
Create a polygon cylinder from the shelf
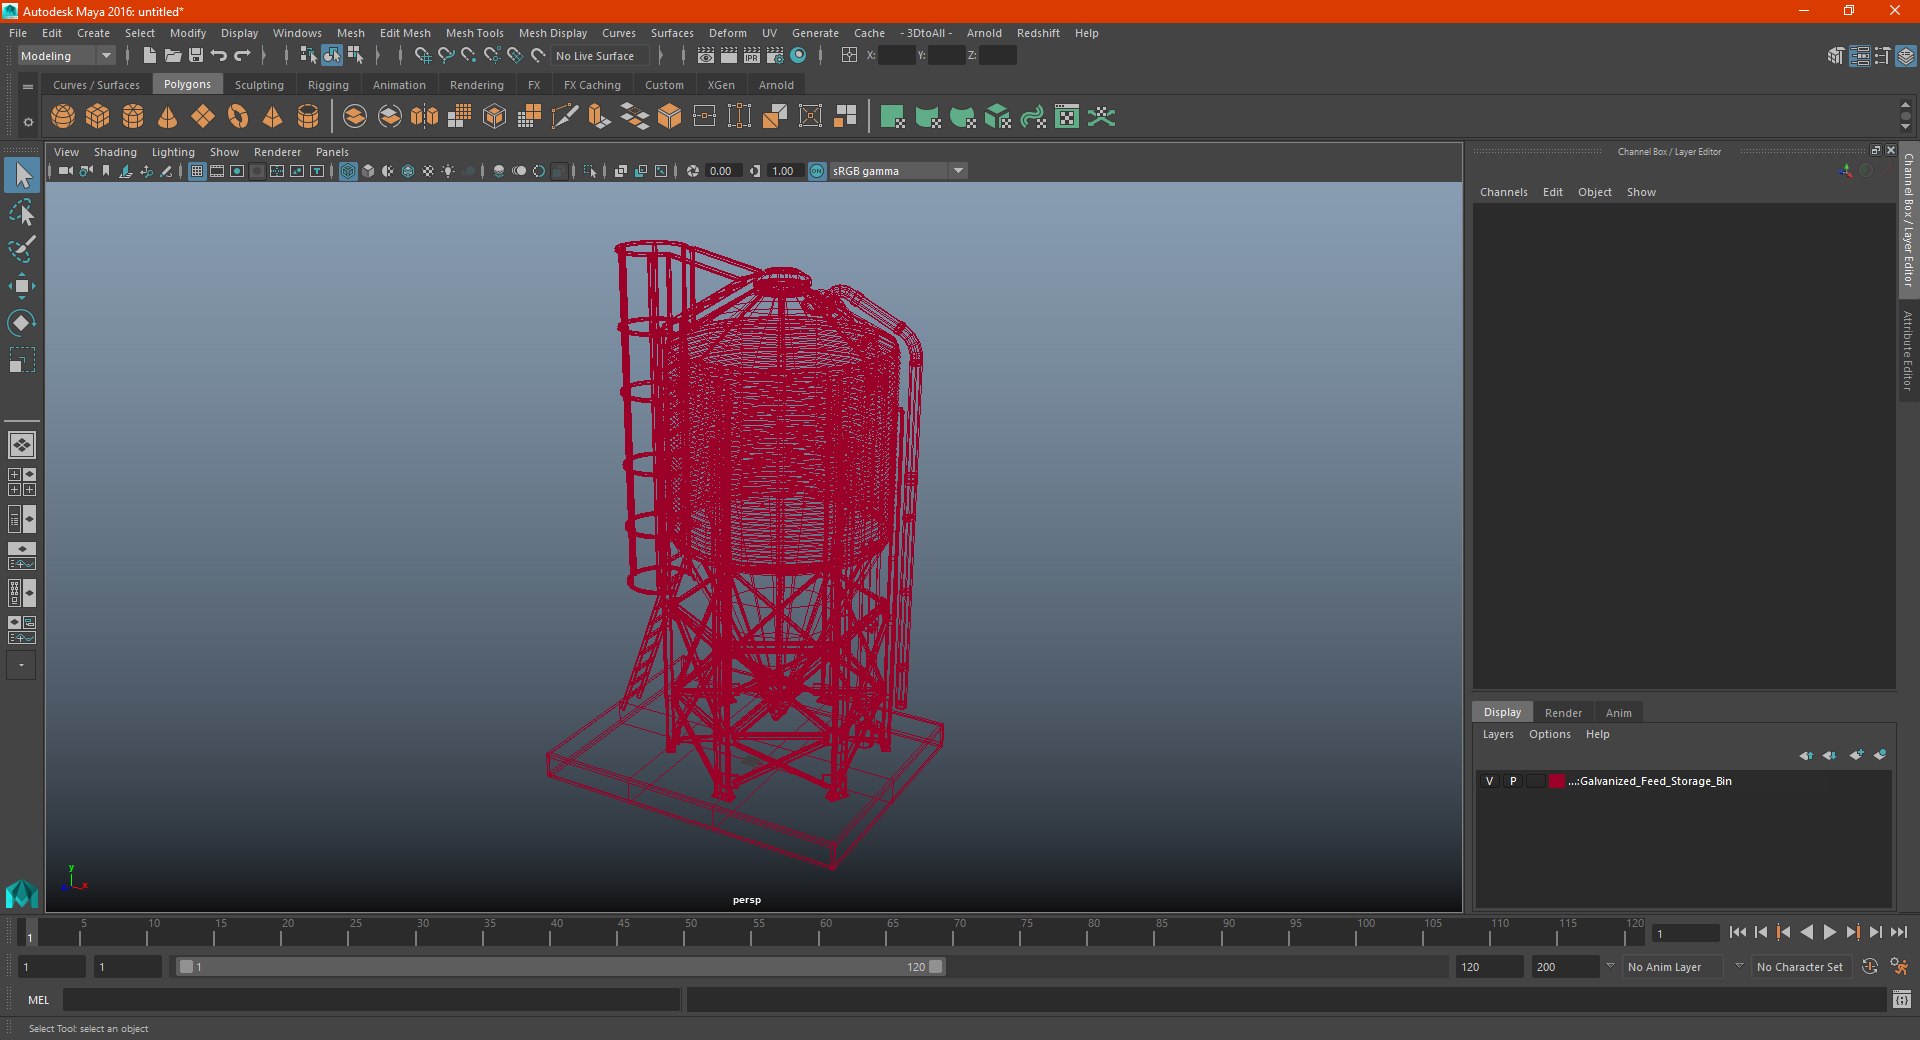pyautogui.click(x=133, y=117)
